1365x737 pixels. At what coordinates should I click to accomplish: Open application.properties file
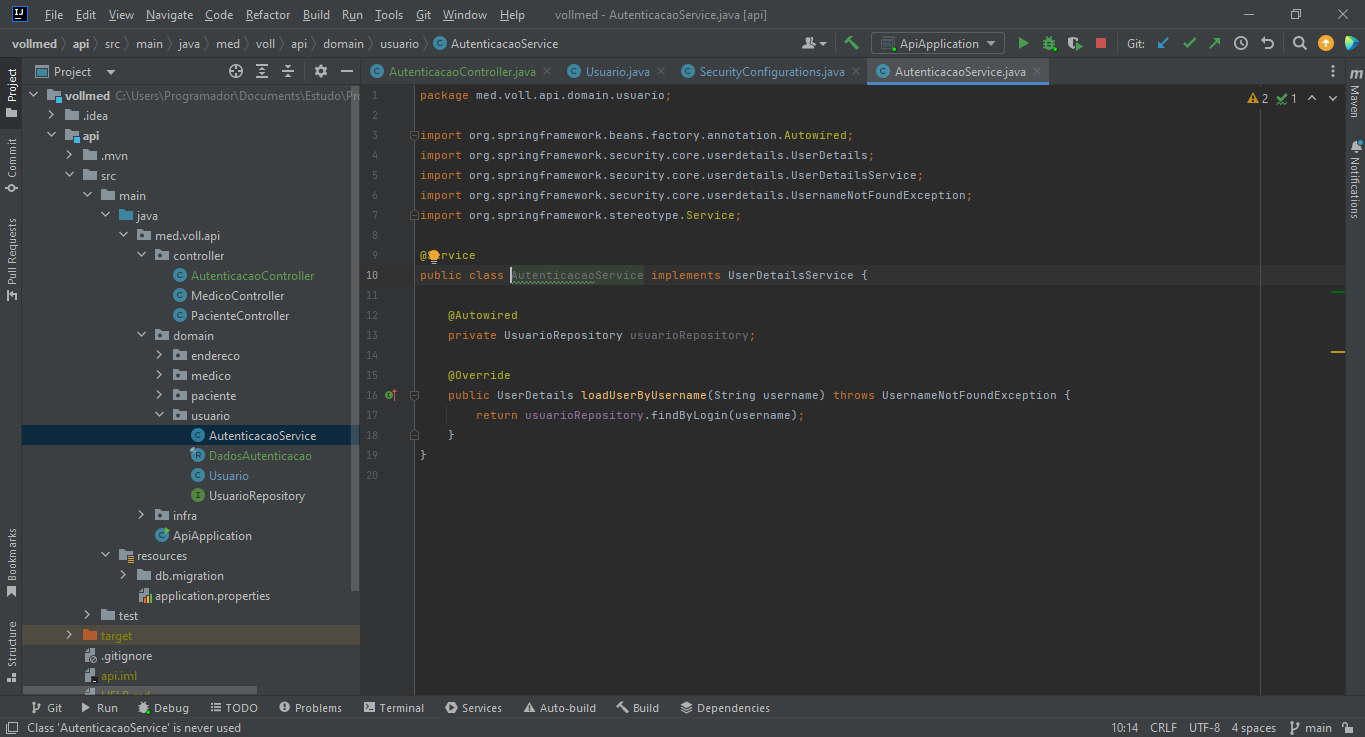click(x=212, y=596)
